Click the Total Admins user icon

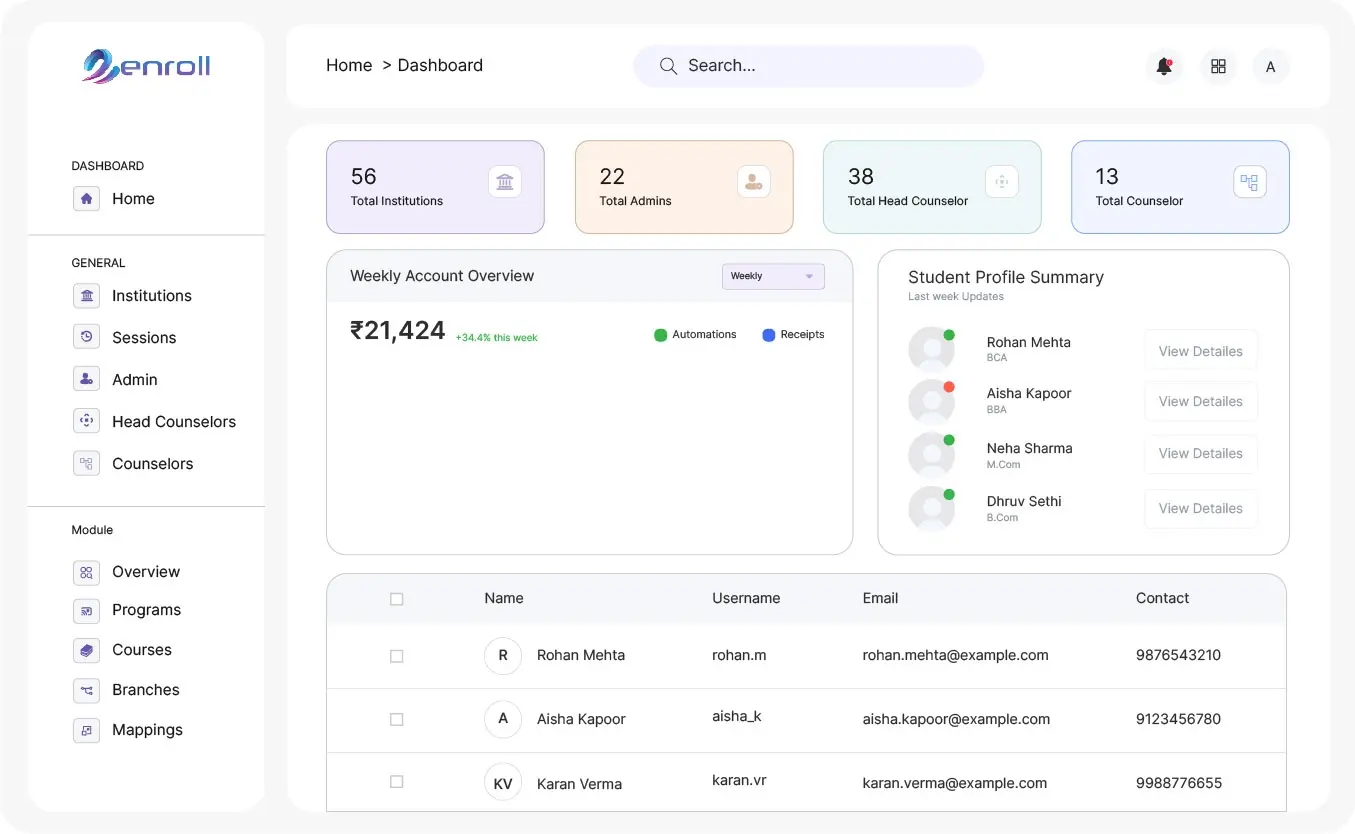coord(753,182)
